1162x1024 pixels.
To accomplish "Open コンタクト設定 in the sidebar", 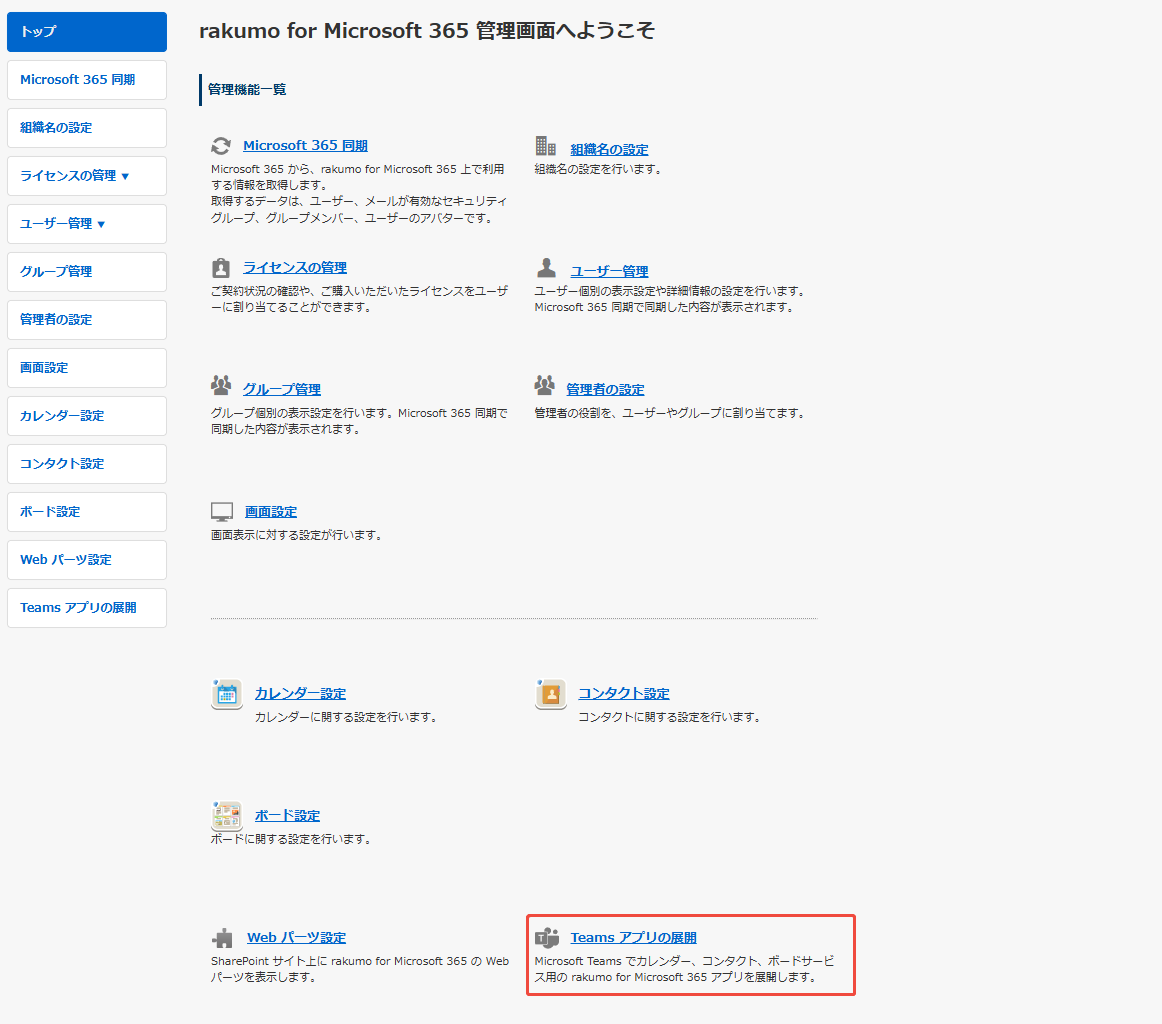I will [87, 464].
